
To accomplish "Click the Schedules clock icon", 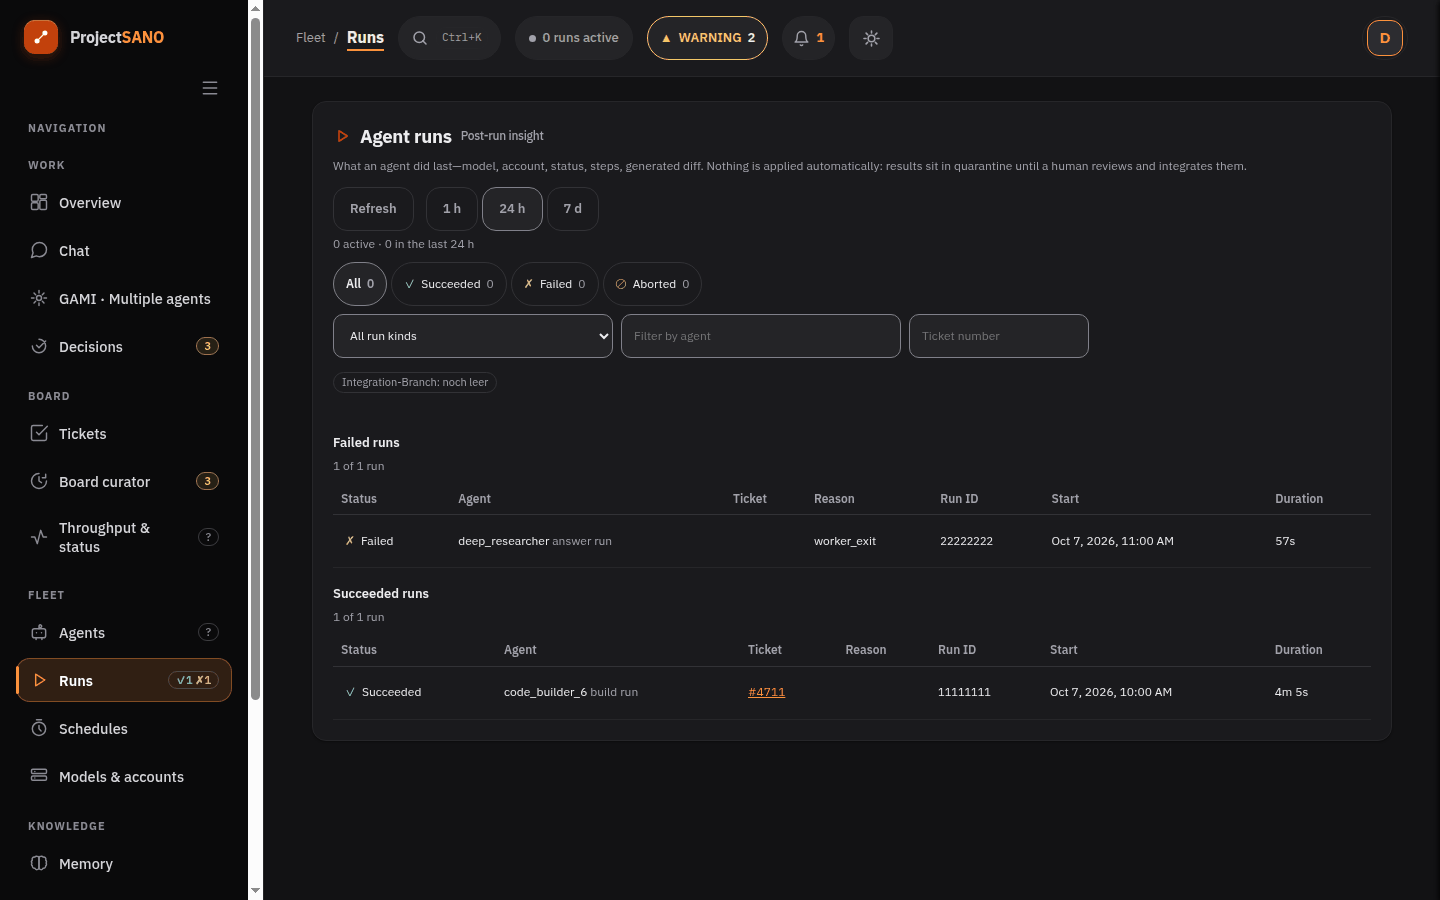I will (39, 728).
